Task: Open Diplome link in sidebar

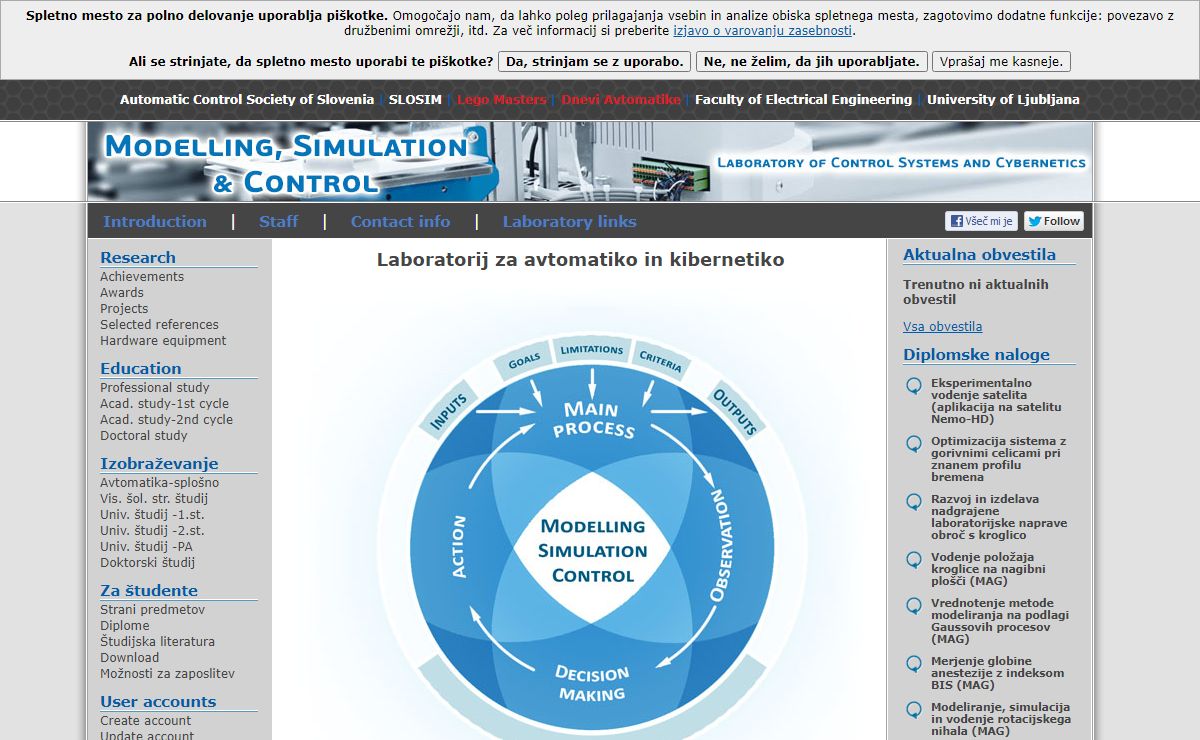Action: [x=125, y=625]
